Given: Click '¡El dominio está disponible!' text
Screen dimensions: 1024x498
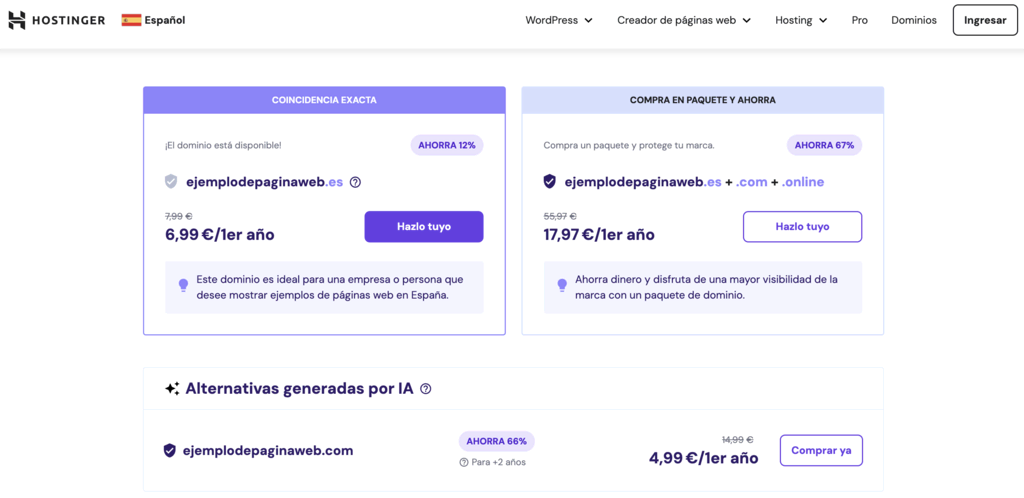Looking at the screenshot, I should point(223,145).
